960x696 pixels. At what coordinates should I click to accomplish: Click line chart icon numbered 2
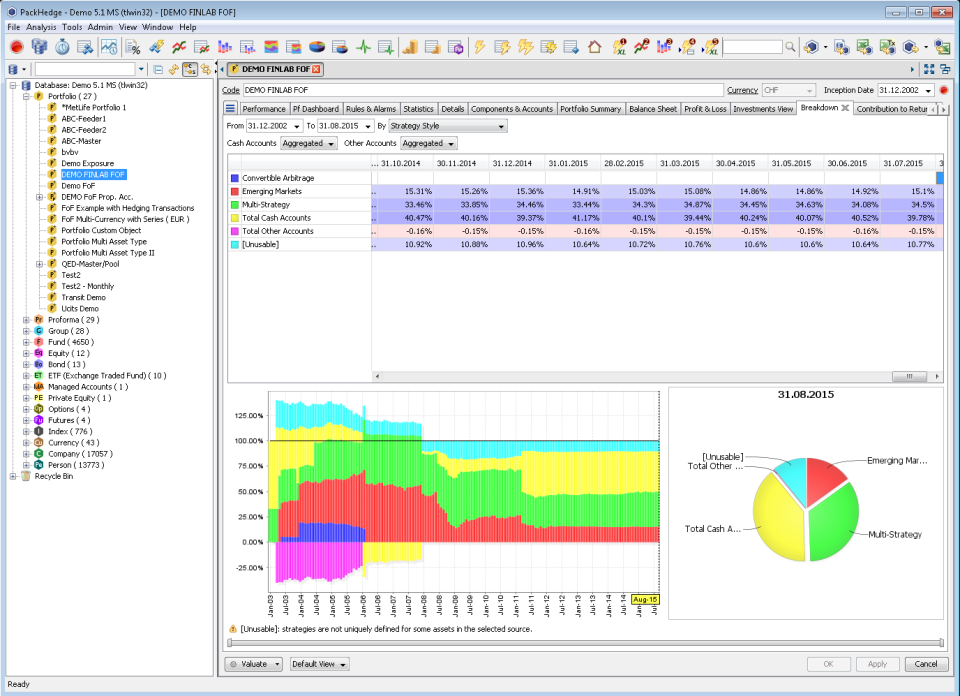tap(642, 47)
